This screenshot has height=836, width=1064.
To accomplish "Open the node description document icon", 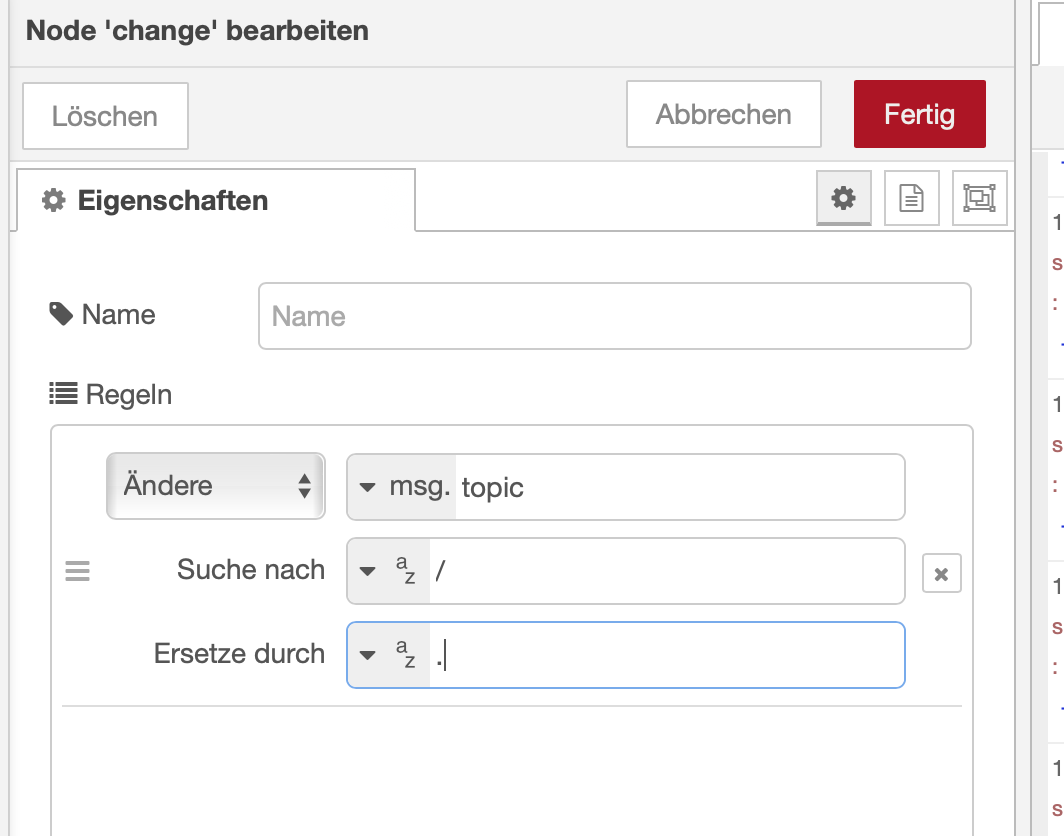I will click(x=911, y=198).
